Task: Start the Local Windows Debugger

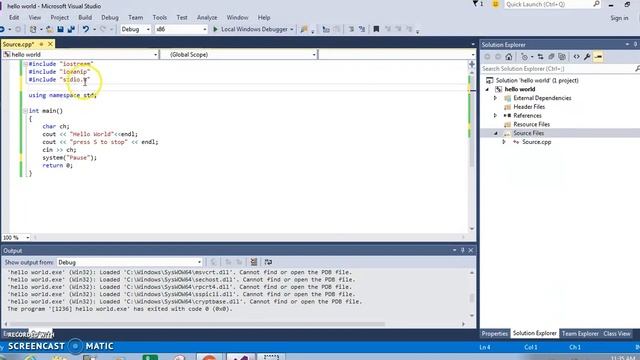Action: 250,29
